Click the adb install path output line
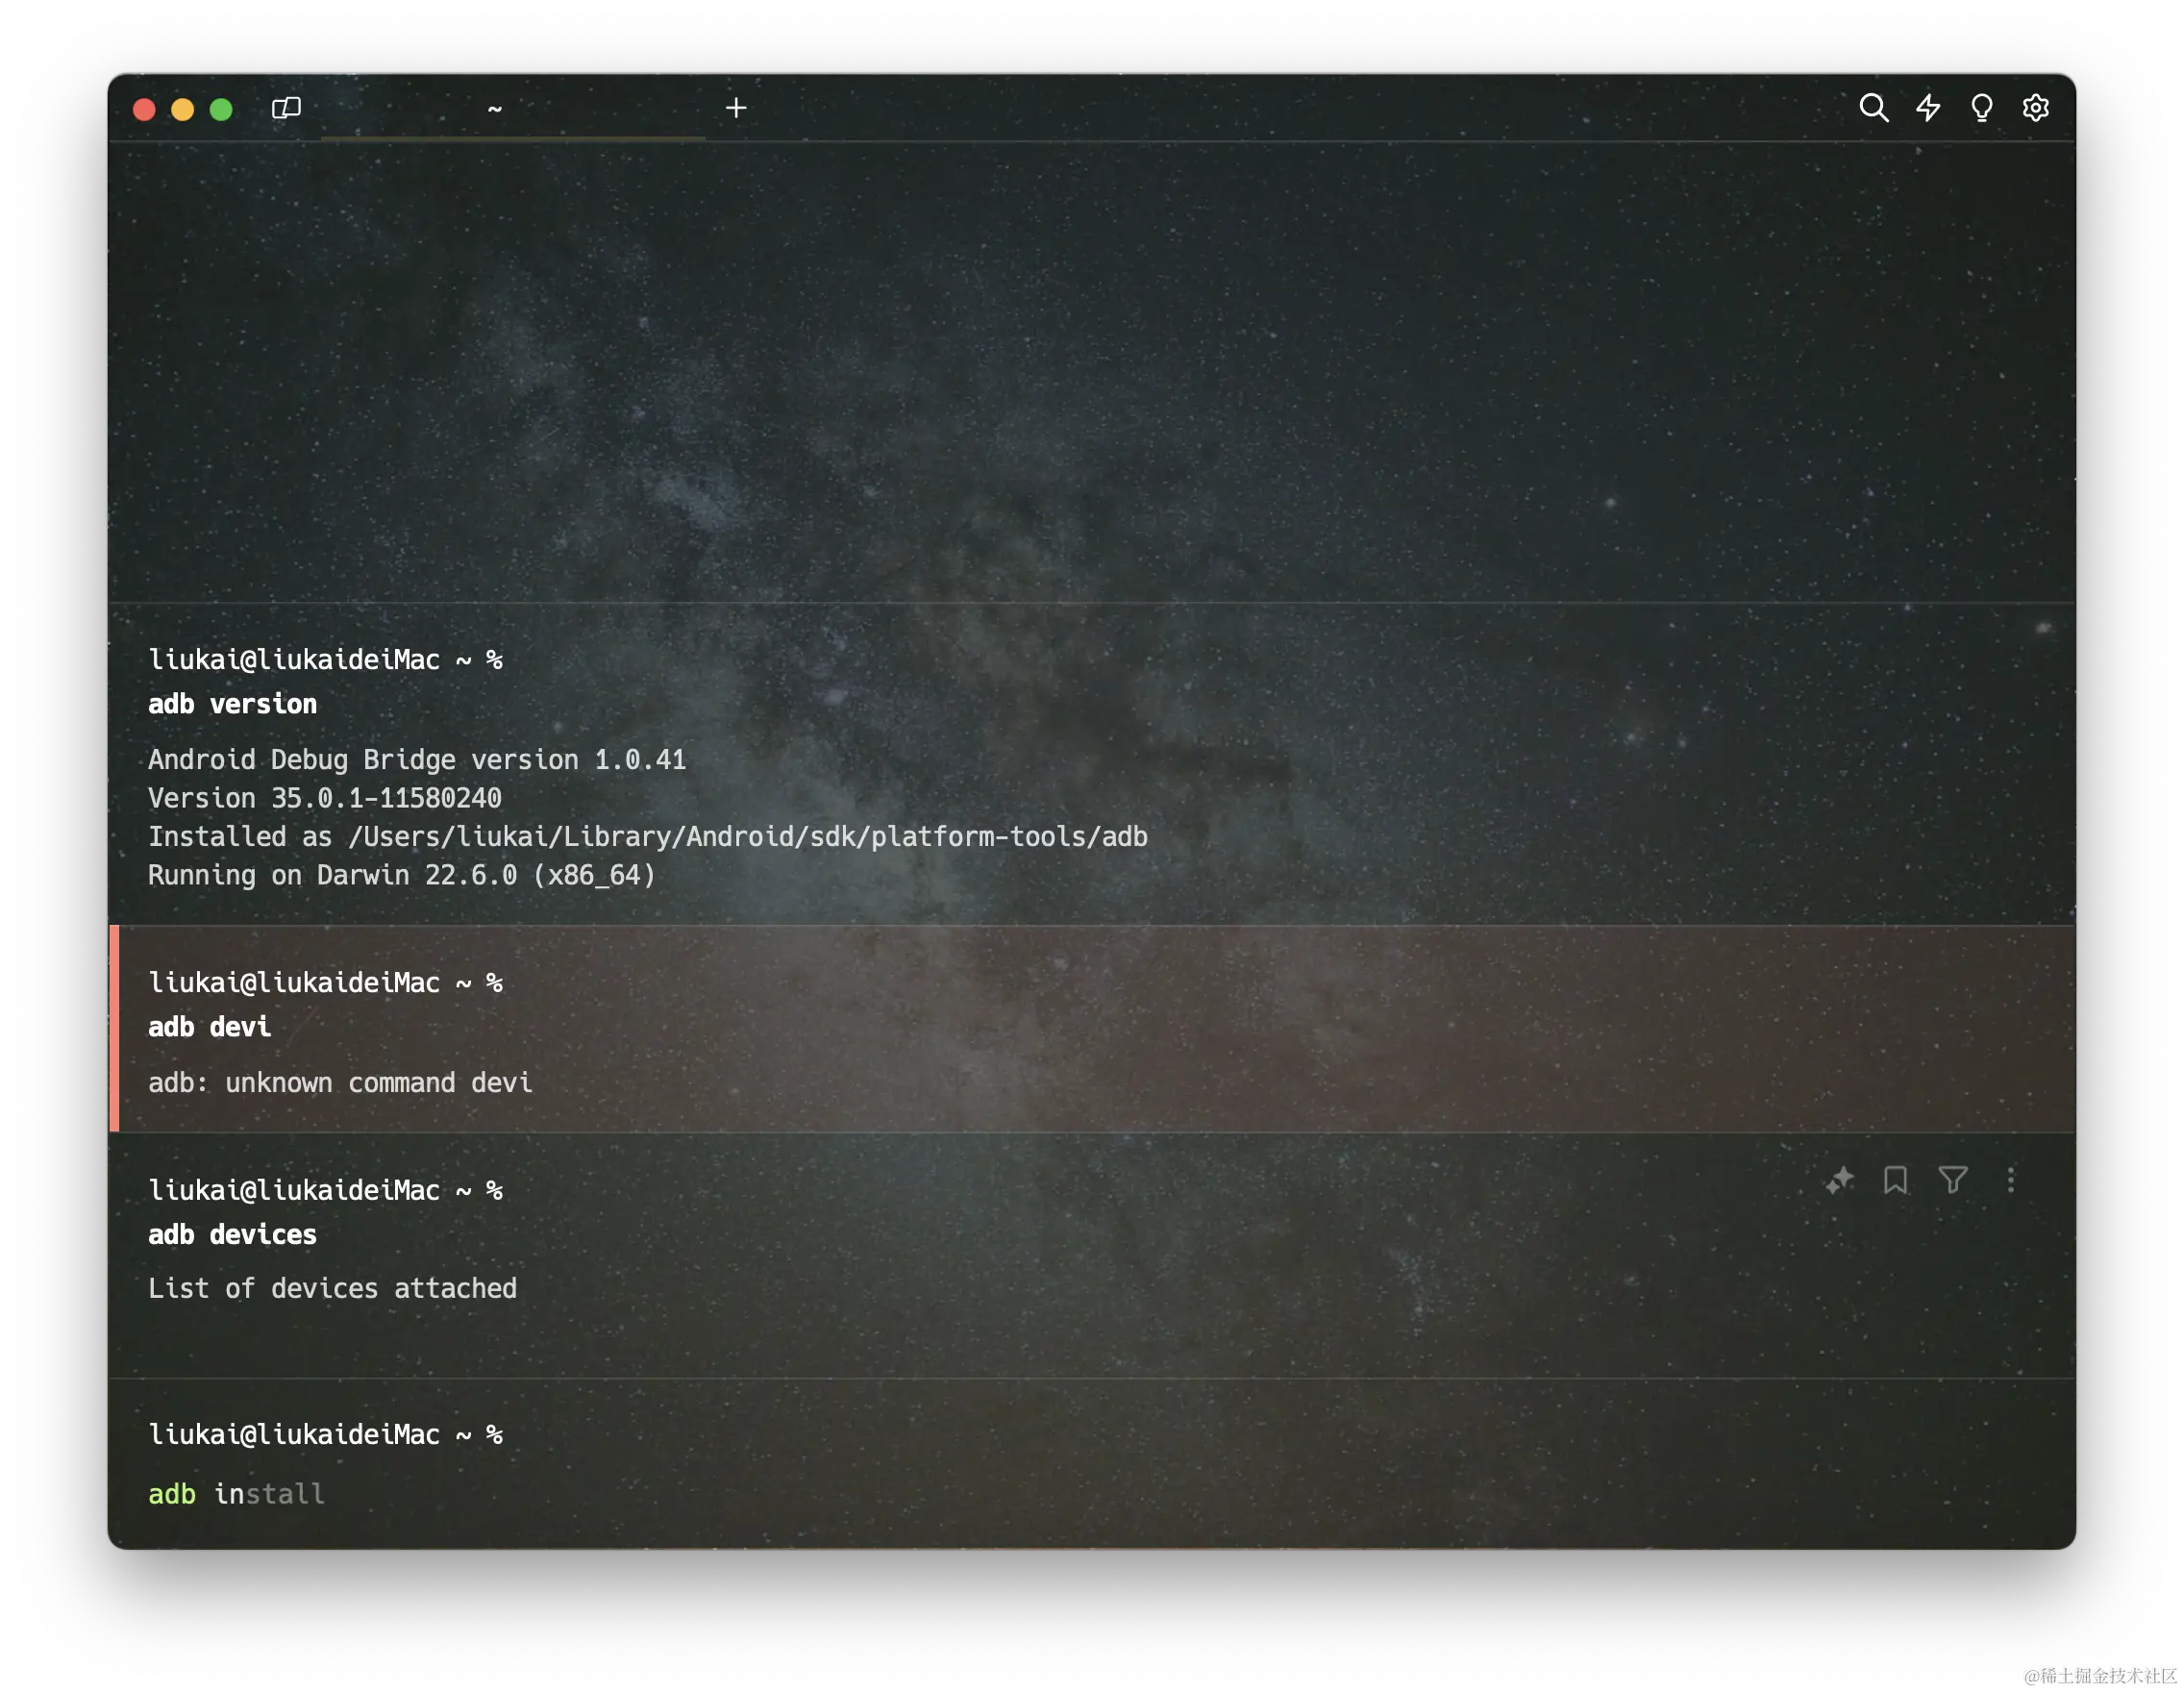 (647, 837)
